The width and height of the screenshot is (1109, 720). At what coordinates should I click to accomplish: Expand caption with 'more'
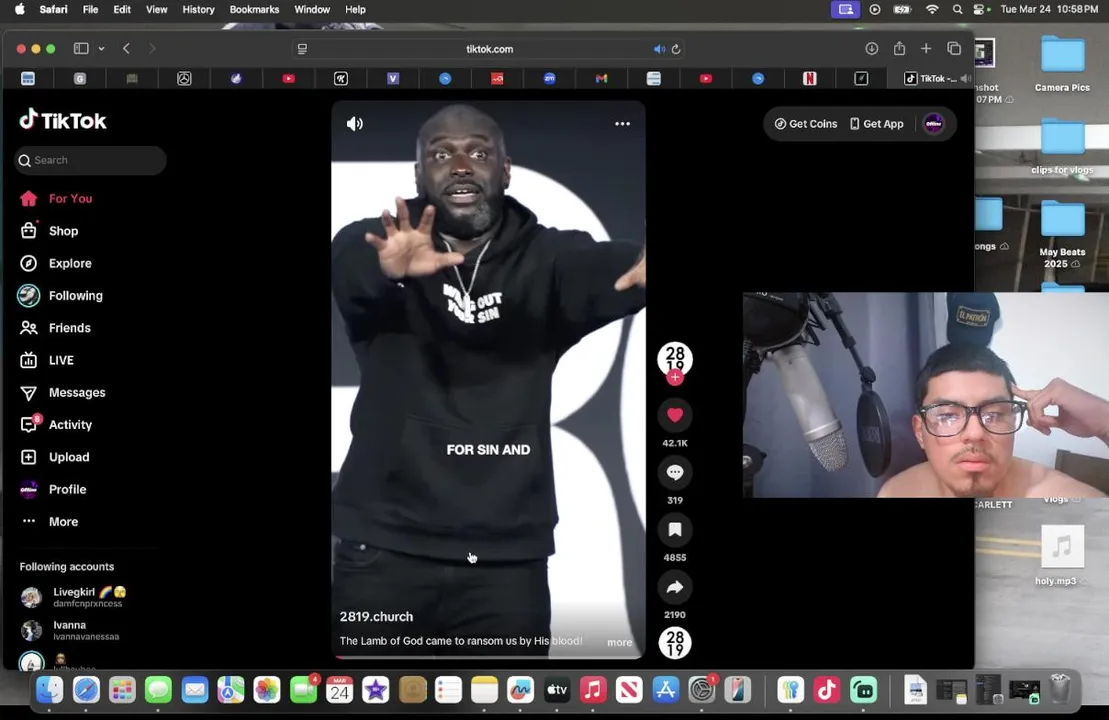click(620, 642)
